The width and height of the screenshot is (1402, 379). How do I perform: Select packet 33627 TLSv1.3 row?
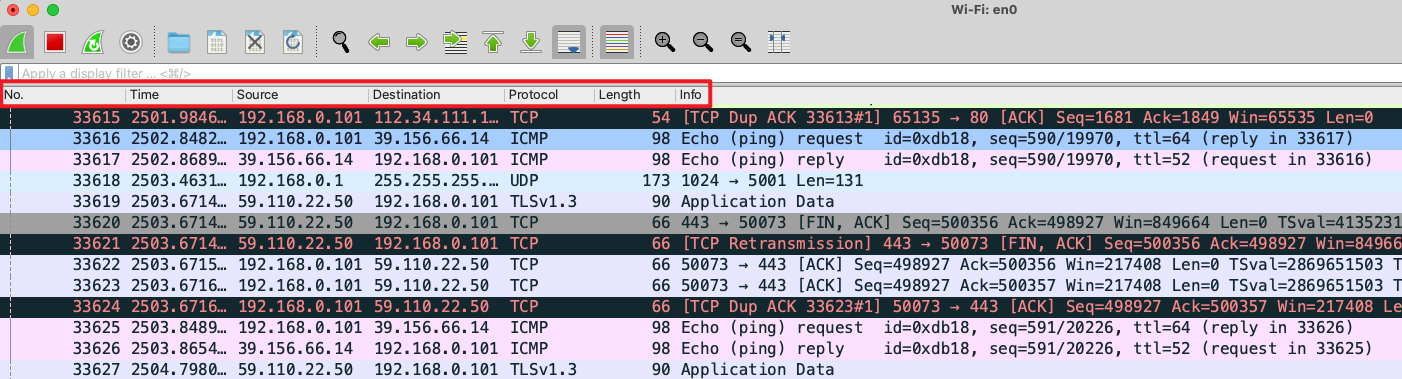tap(701, 369)
